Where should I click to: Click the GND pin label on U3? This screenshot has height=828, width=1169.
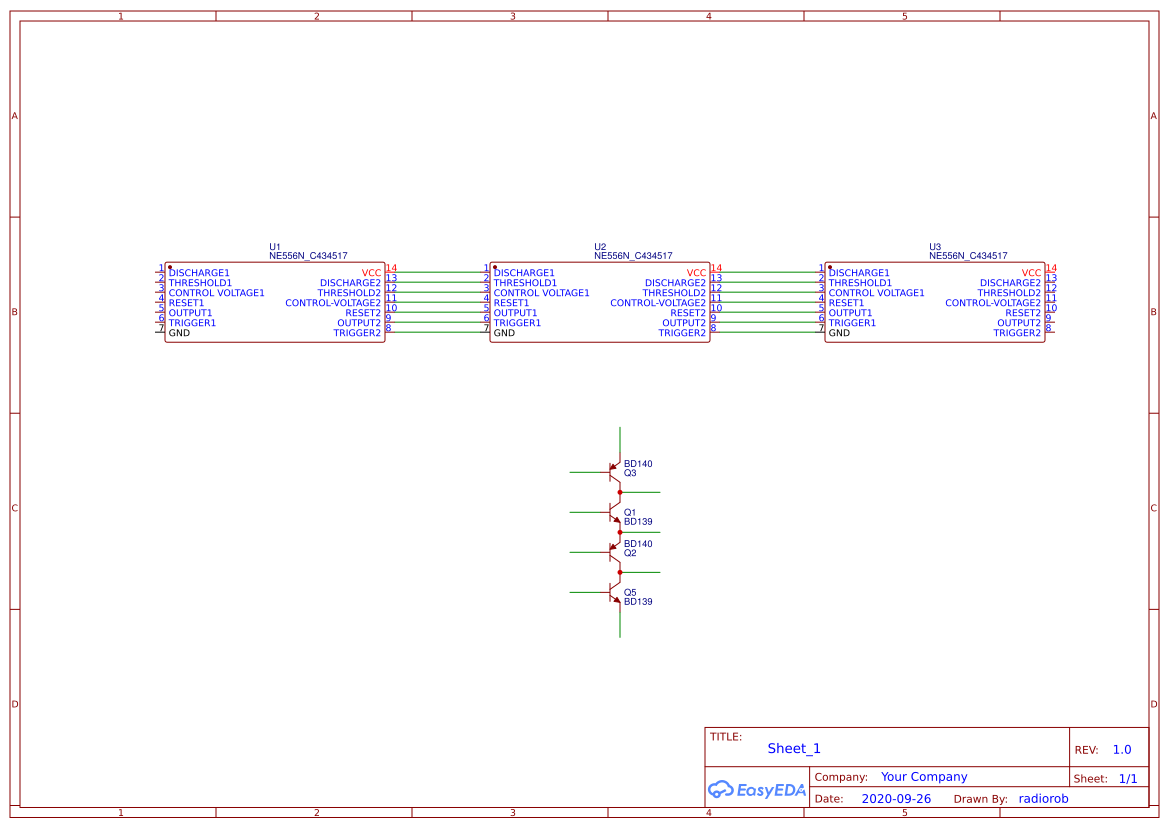tap(839, 333)
